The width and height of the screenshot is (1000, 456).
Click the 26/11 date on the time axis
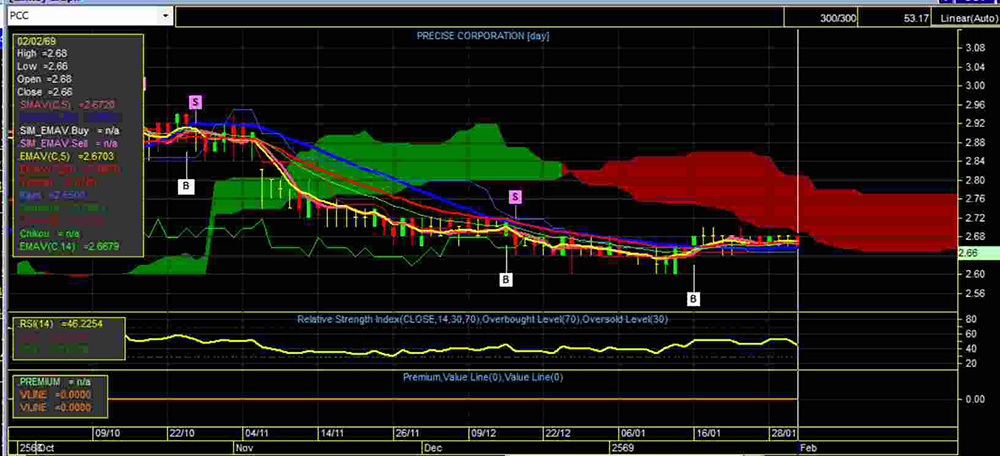[x=407, y=434]
